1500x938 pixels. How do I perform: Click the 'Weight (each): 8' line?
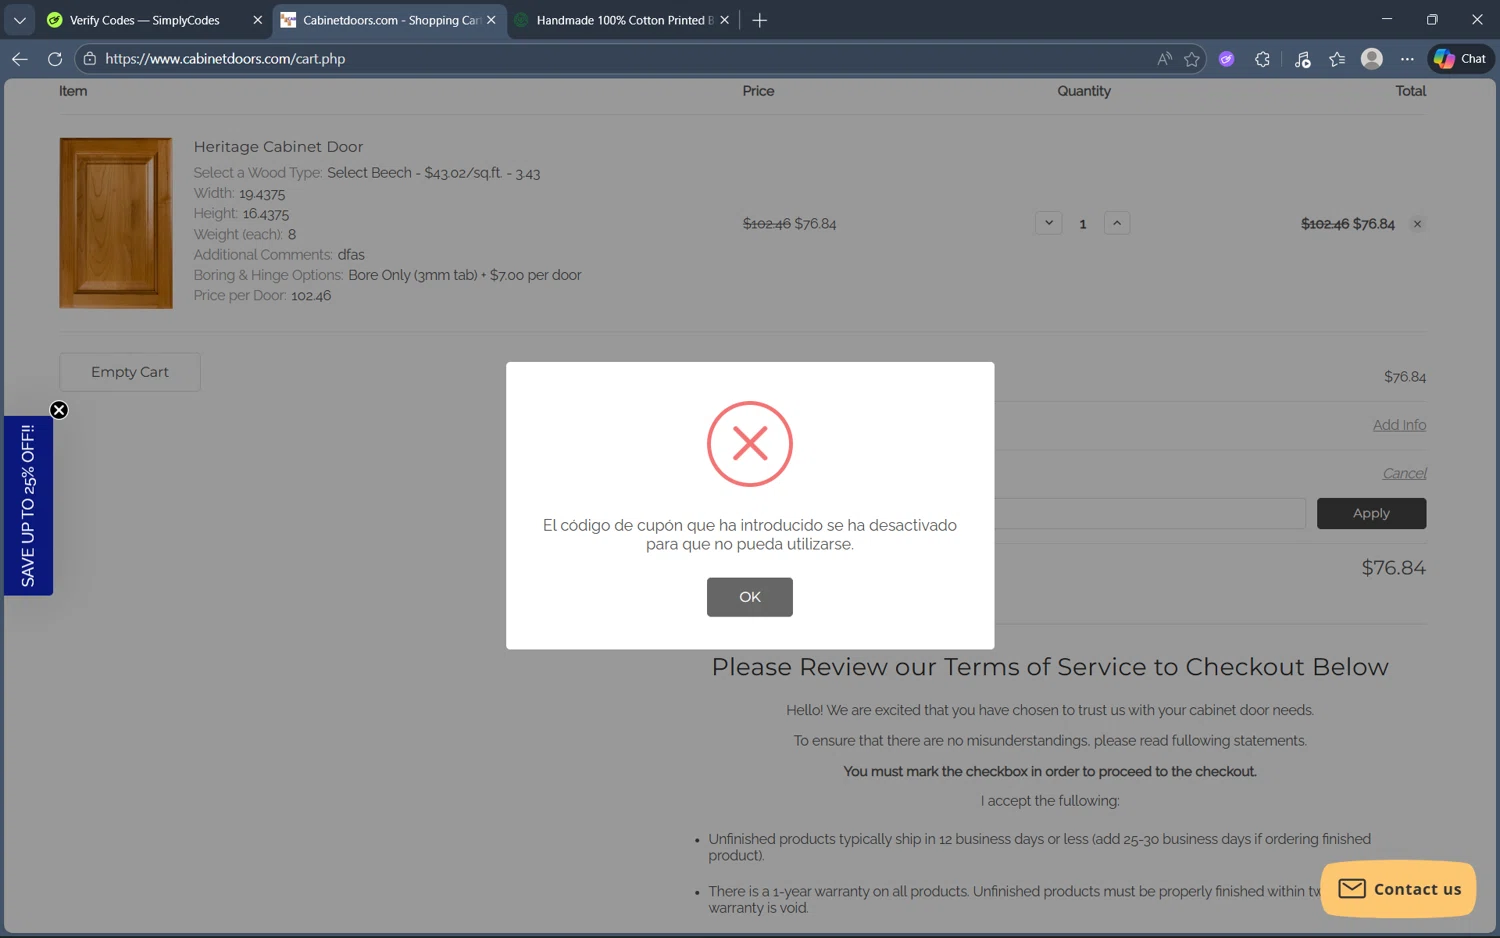pos(245,234)
